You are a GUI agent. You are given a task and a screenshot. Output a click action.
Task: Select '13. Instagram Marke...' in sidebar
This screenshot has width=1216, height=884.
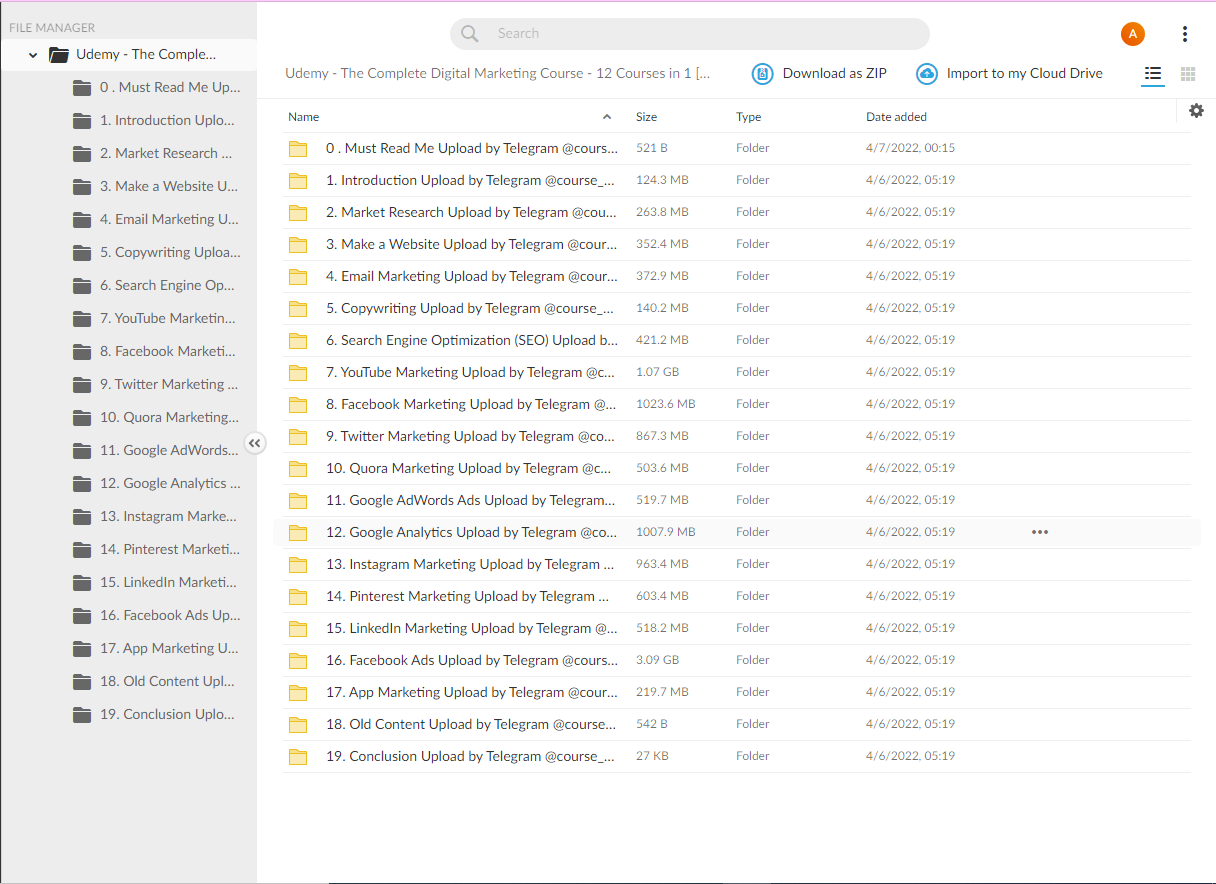[x=168, y=517]
